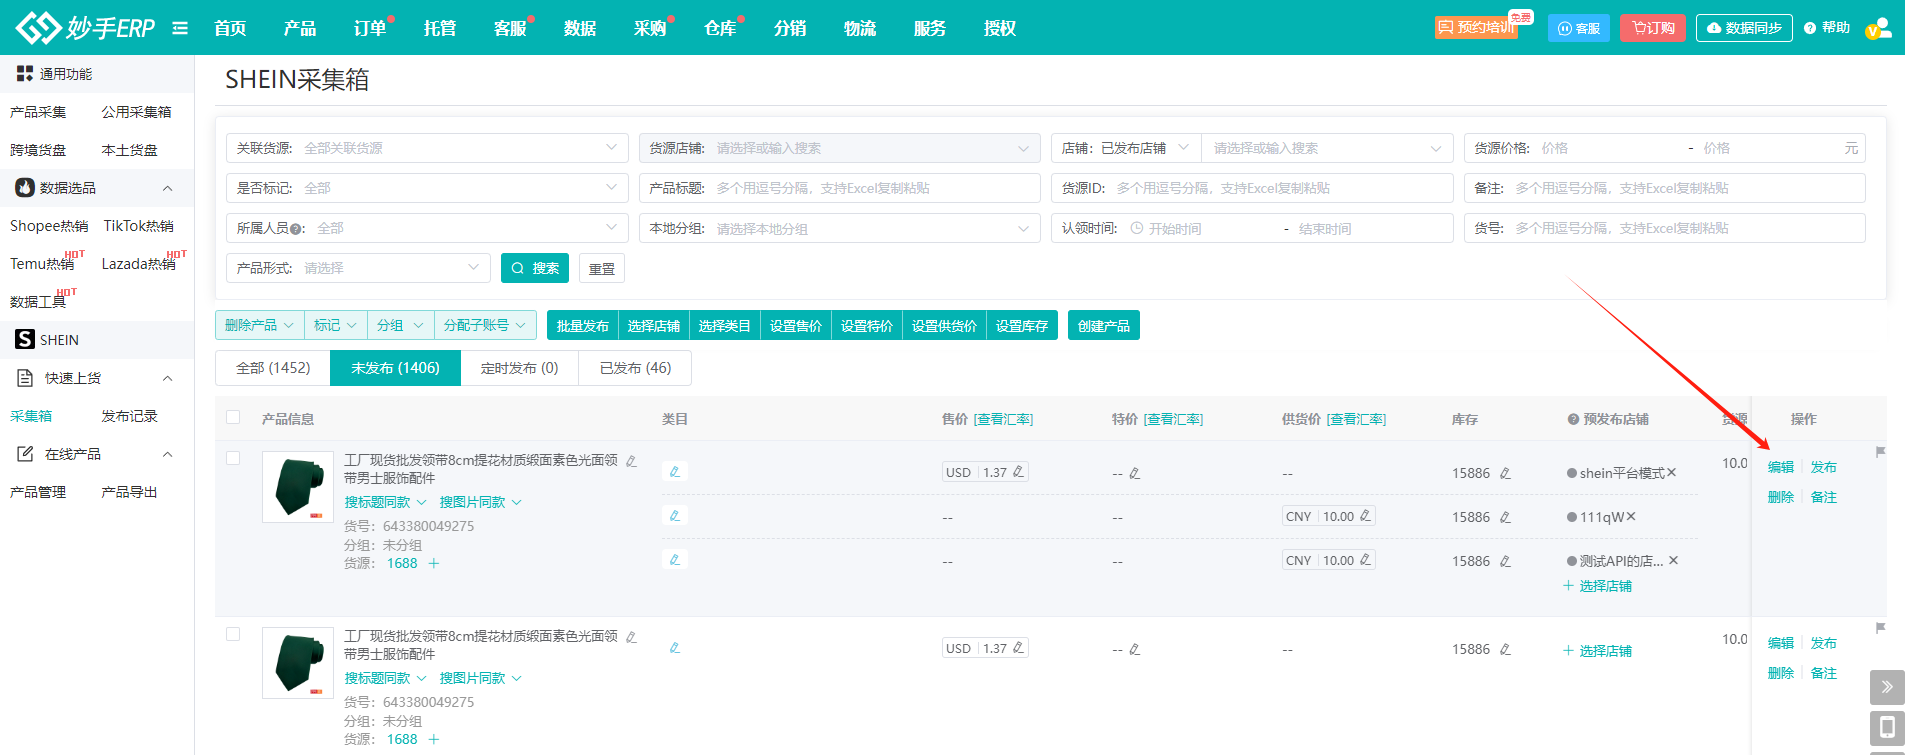Add source plus icon next to first 1688
The width and height of the screenshot is (1905, 755).
point(434,563)
